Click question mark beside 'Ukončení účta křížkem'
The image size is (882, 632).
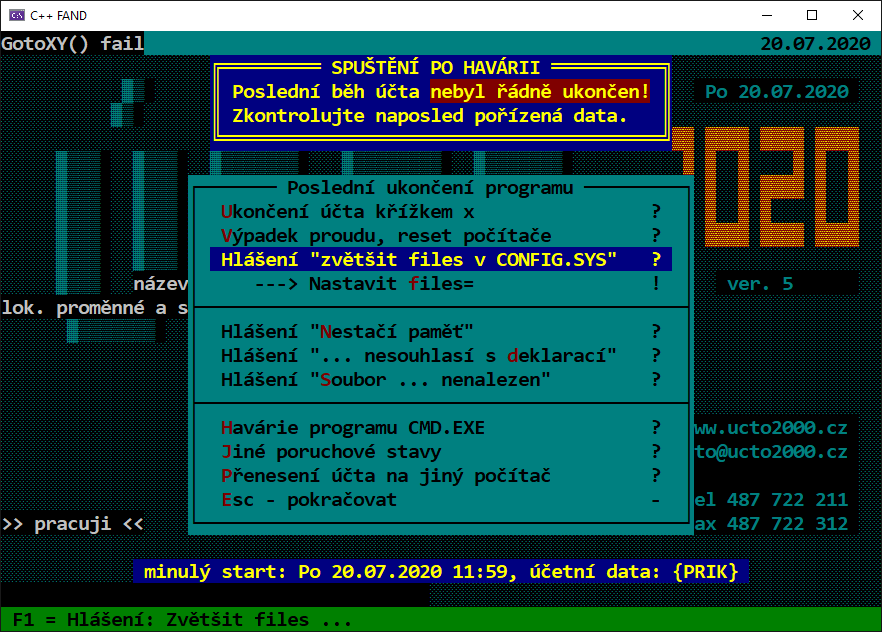tap(656, 212)
